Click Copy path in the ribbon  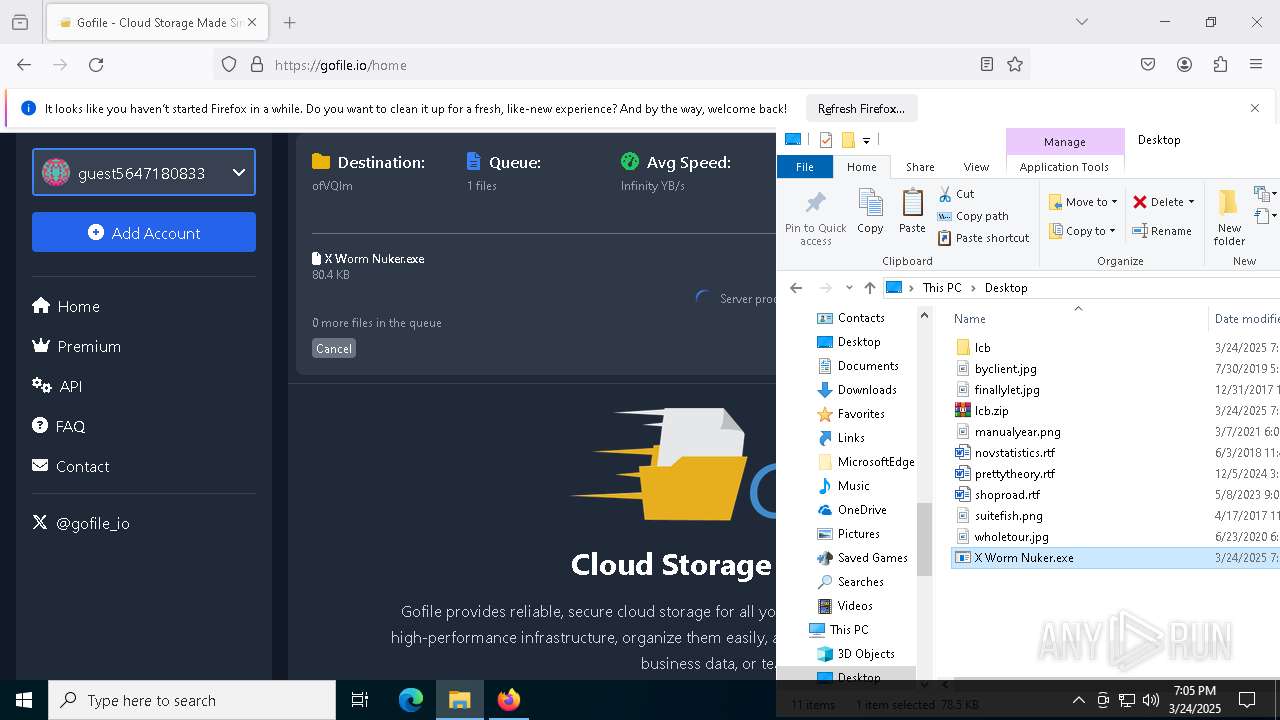tap(973, 216)
